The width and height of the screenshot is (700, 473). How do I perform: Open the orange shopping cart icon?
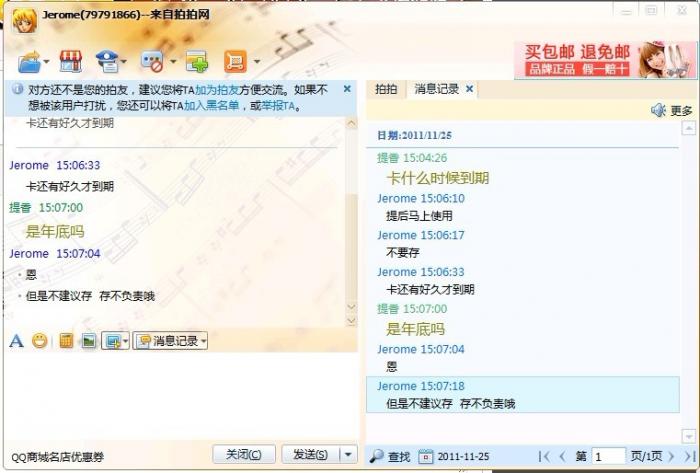(235, 62)
